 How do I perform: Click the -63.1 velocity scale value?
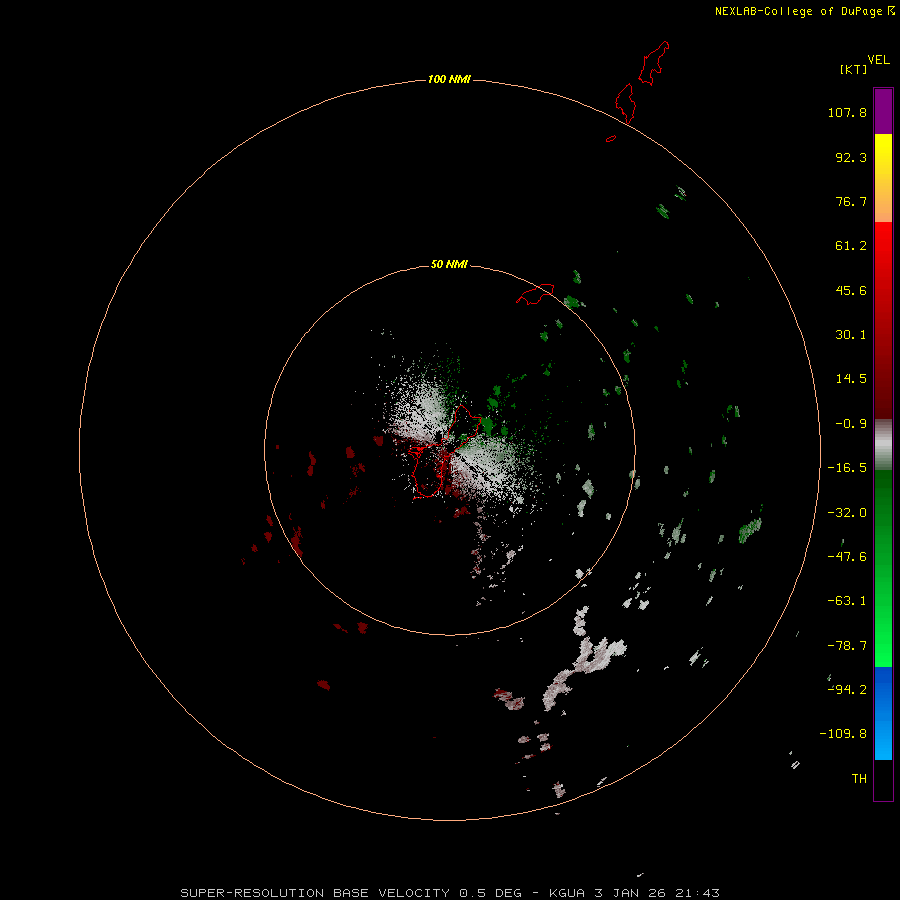[x=847, y=601]
